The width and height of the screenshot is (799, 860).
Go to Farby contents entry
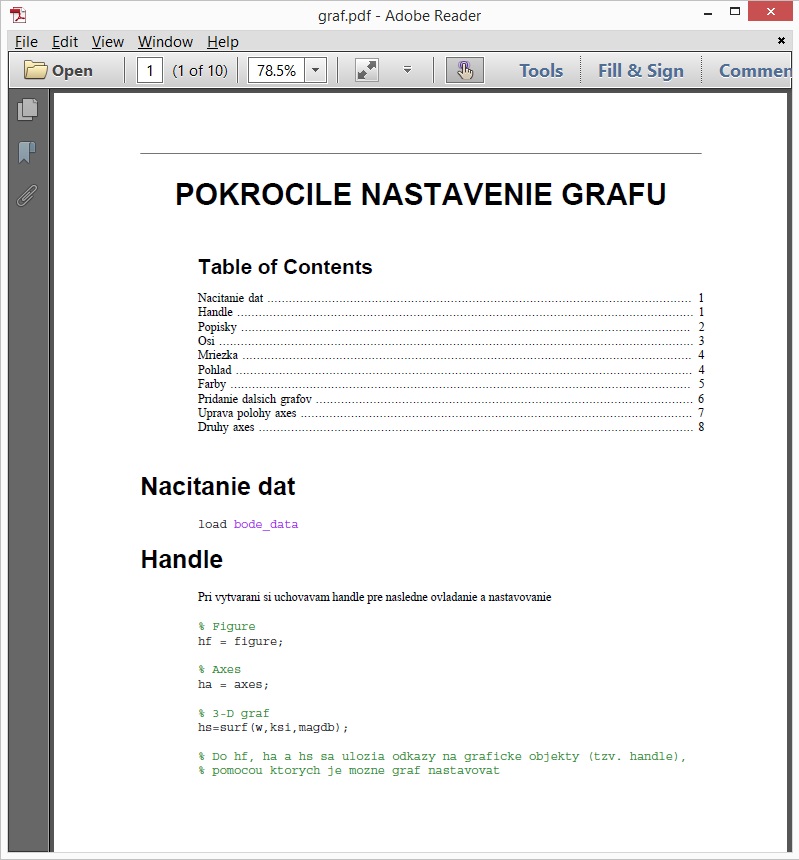[x=451, y=384]
